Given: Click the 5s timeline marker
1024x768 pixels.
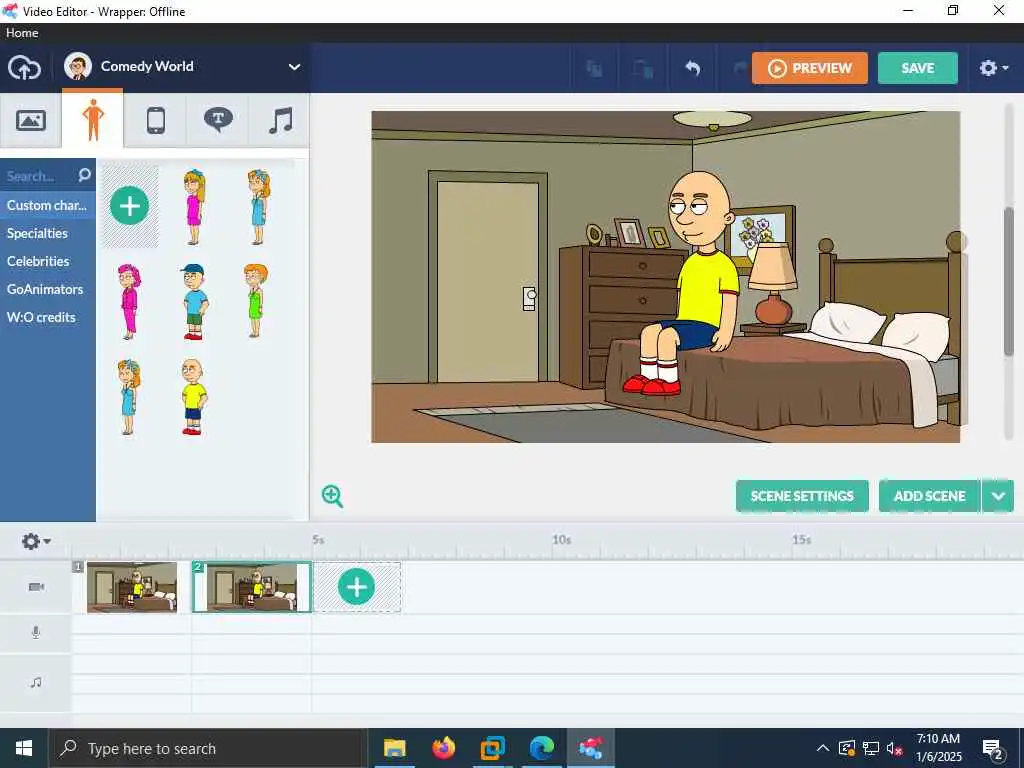Looking at the screenshot, I should pos(318,539).
